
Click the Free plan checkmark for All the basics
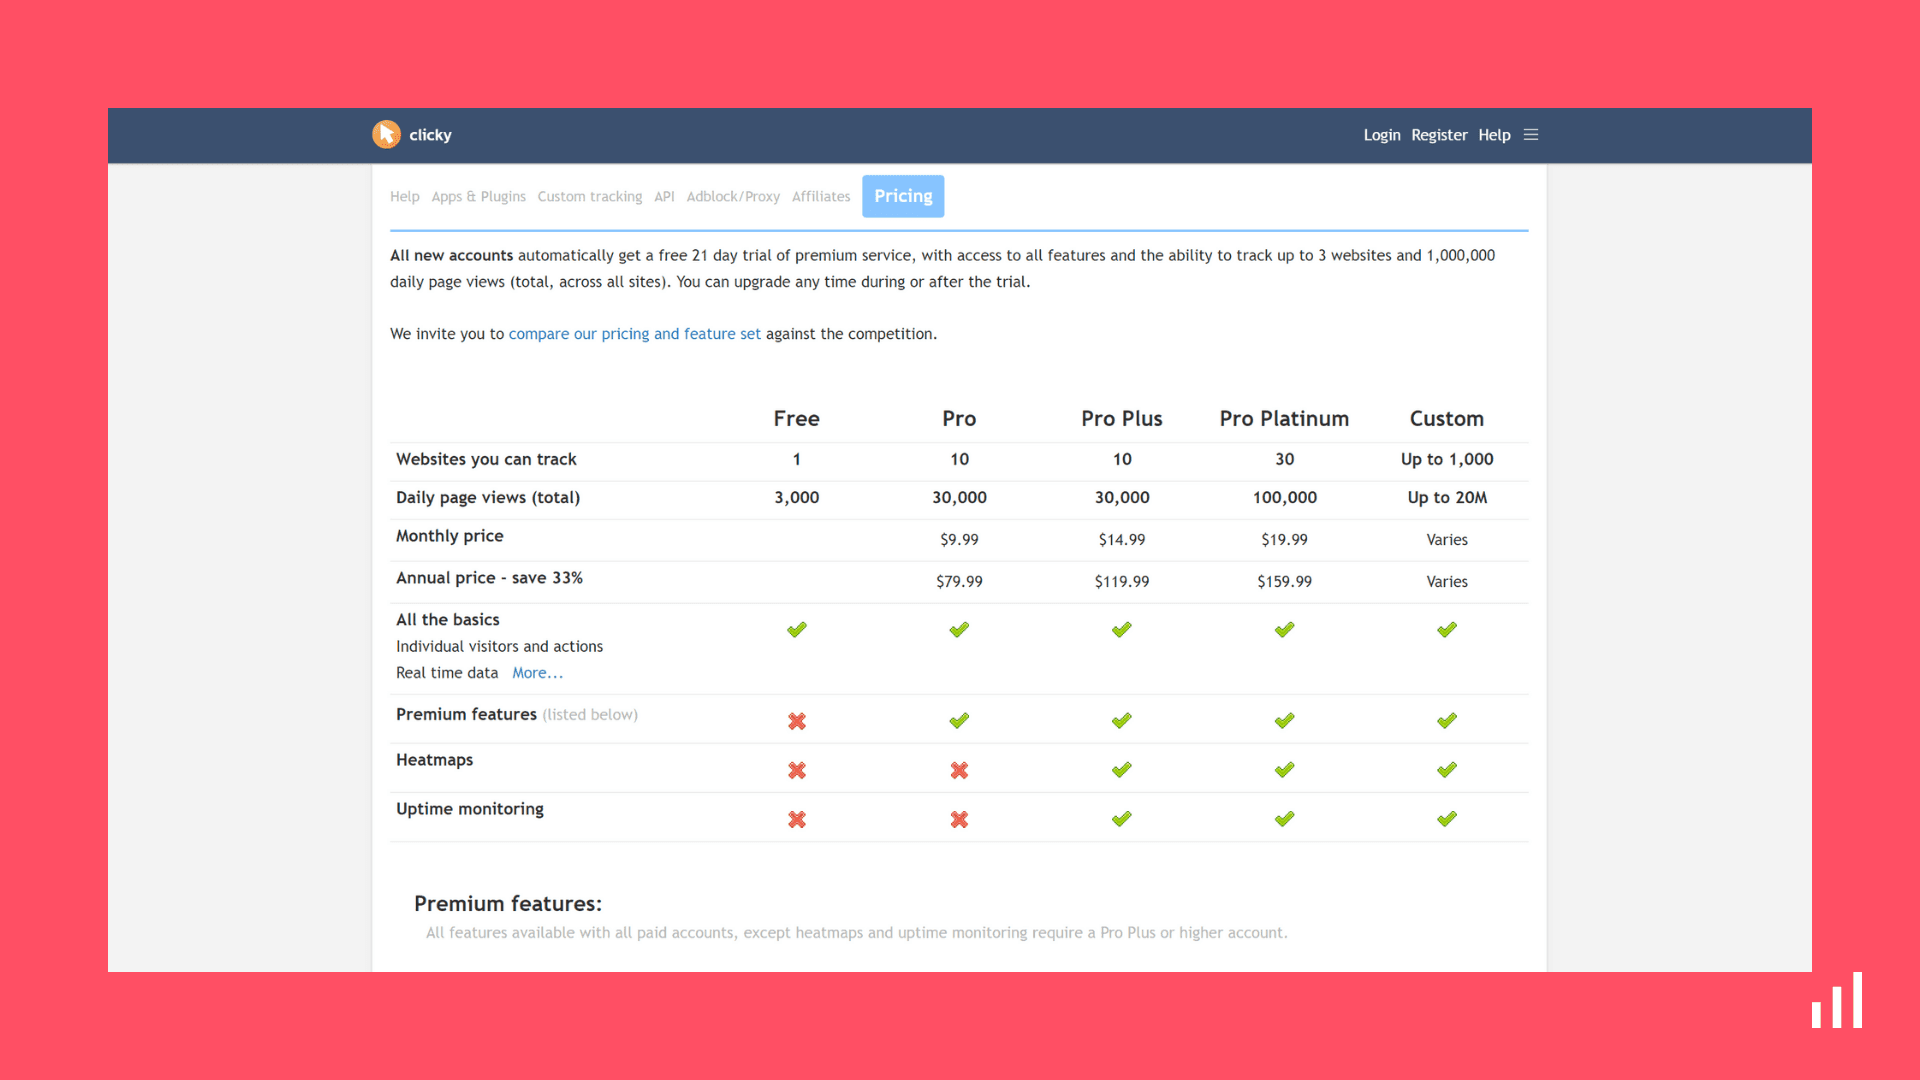797,630
